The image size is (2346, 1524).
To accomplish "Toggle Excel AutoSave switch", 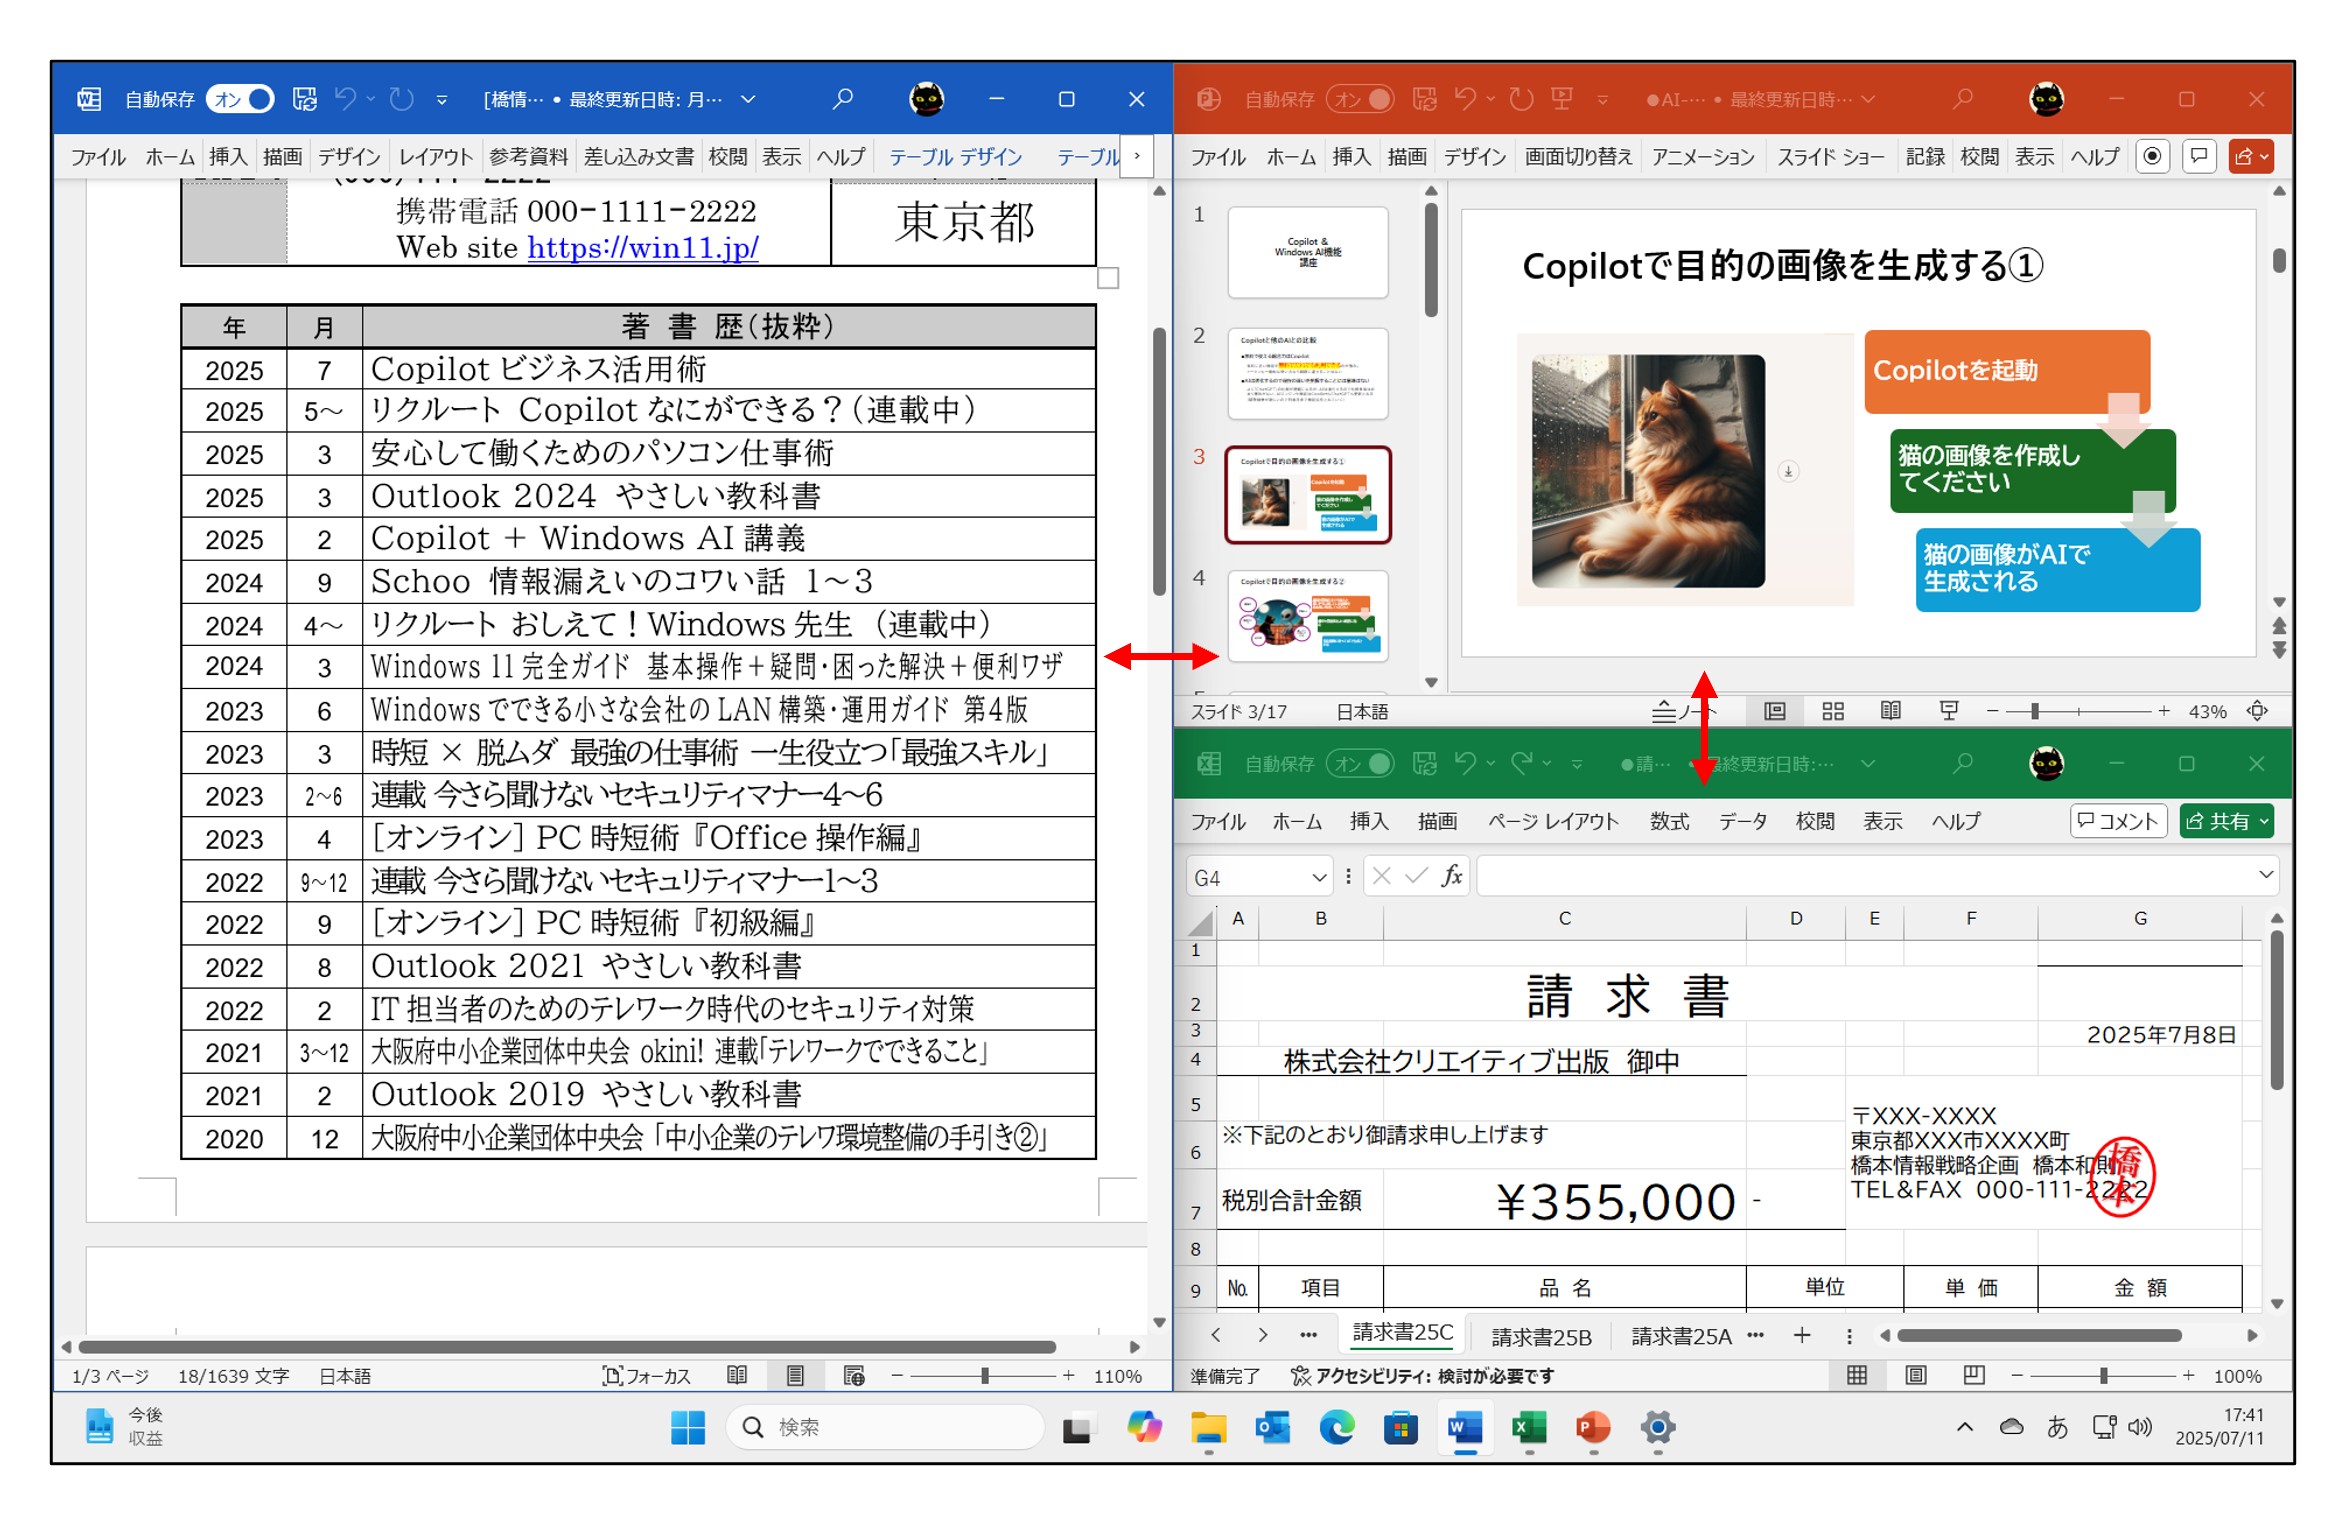I will [x=1361, y=764].
